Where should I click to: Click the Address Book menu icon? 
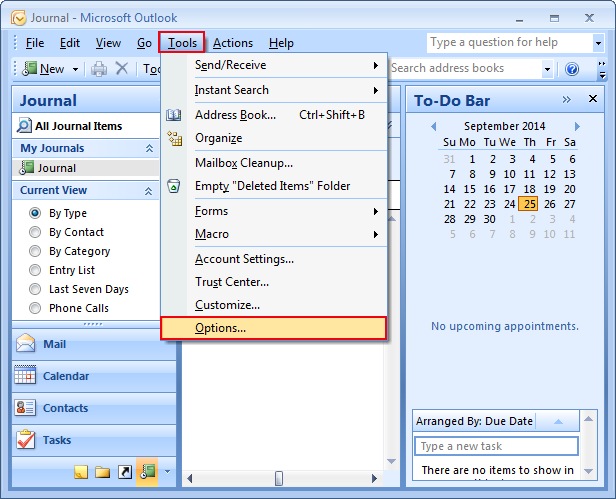tap(174, 115)
